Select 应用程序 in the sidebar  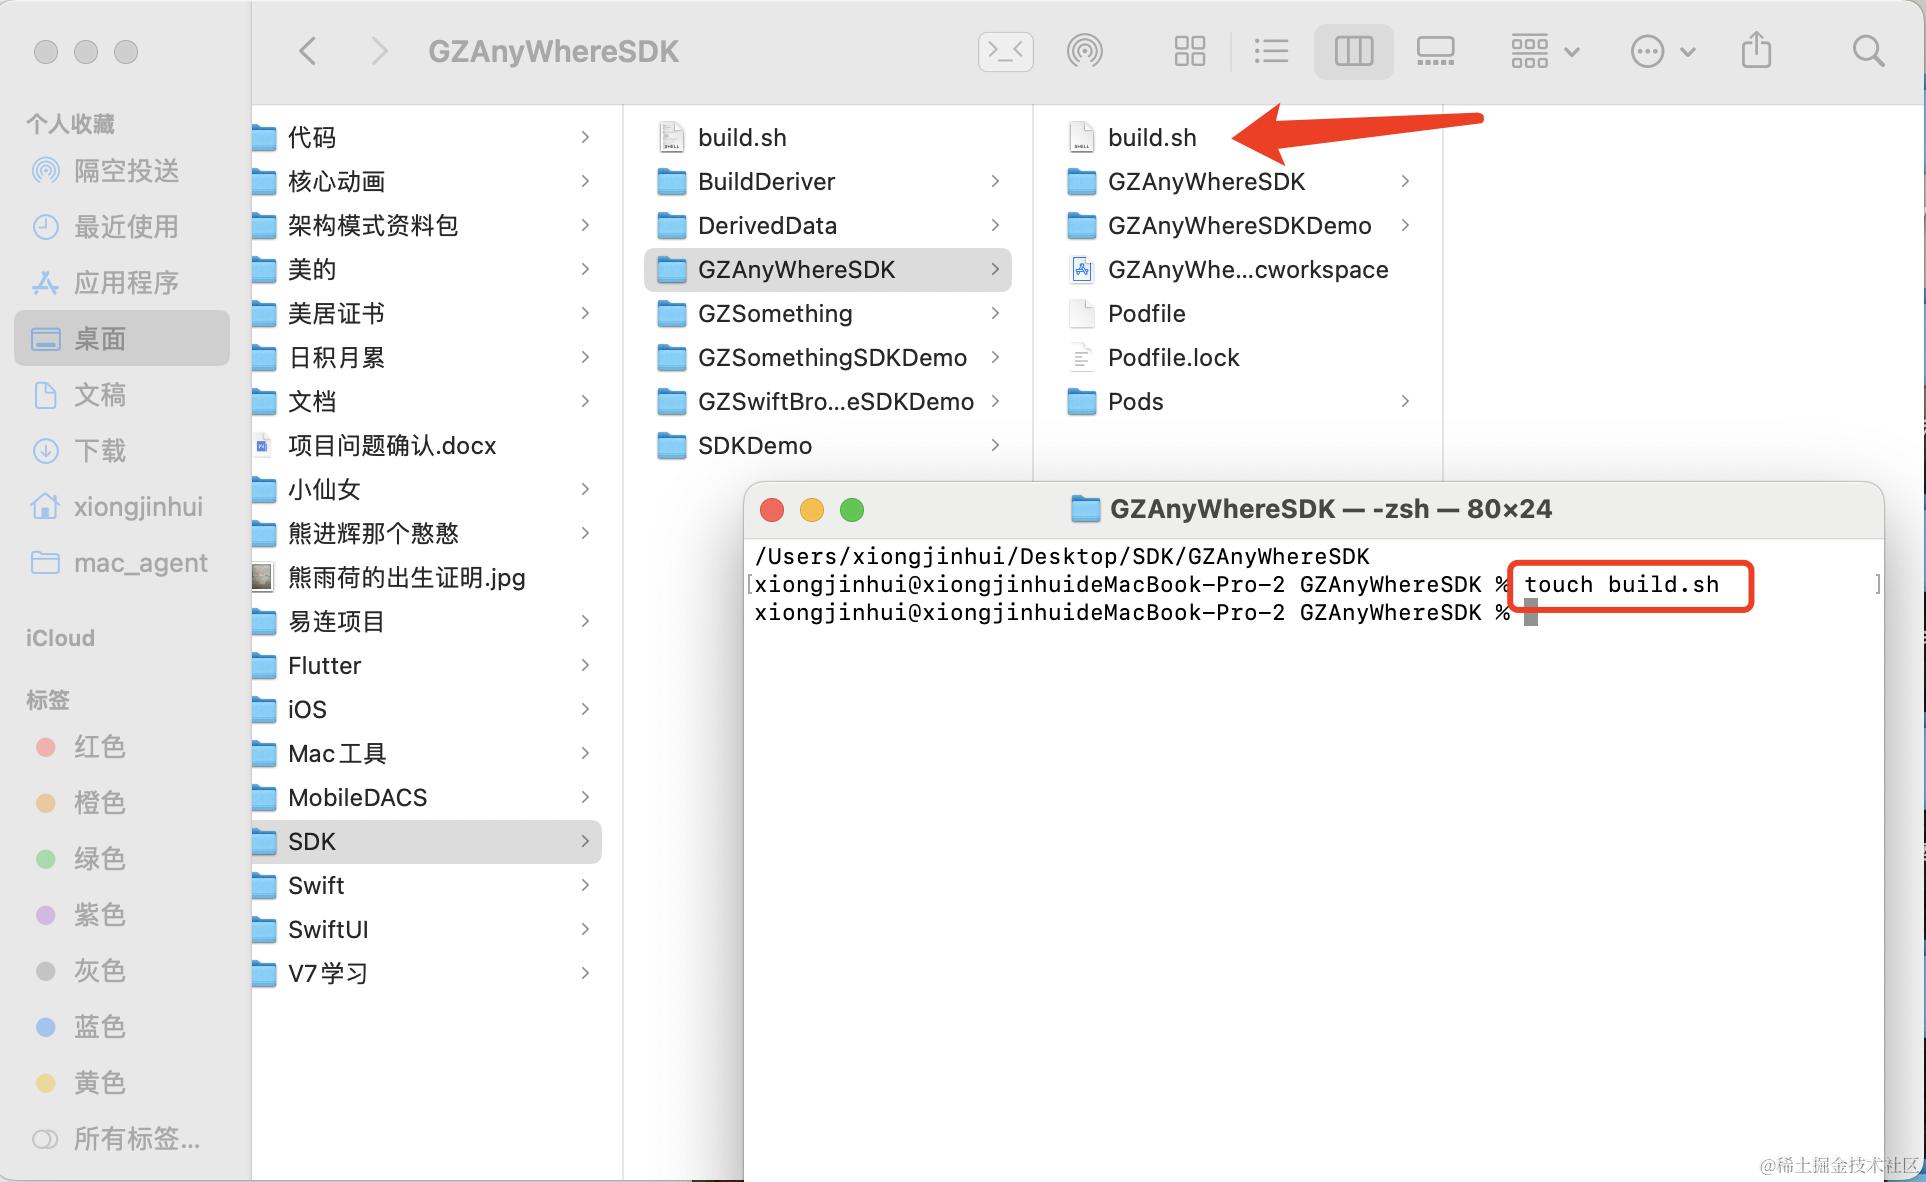126,283
